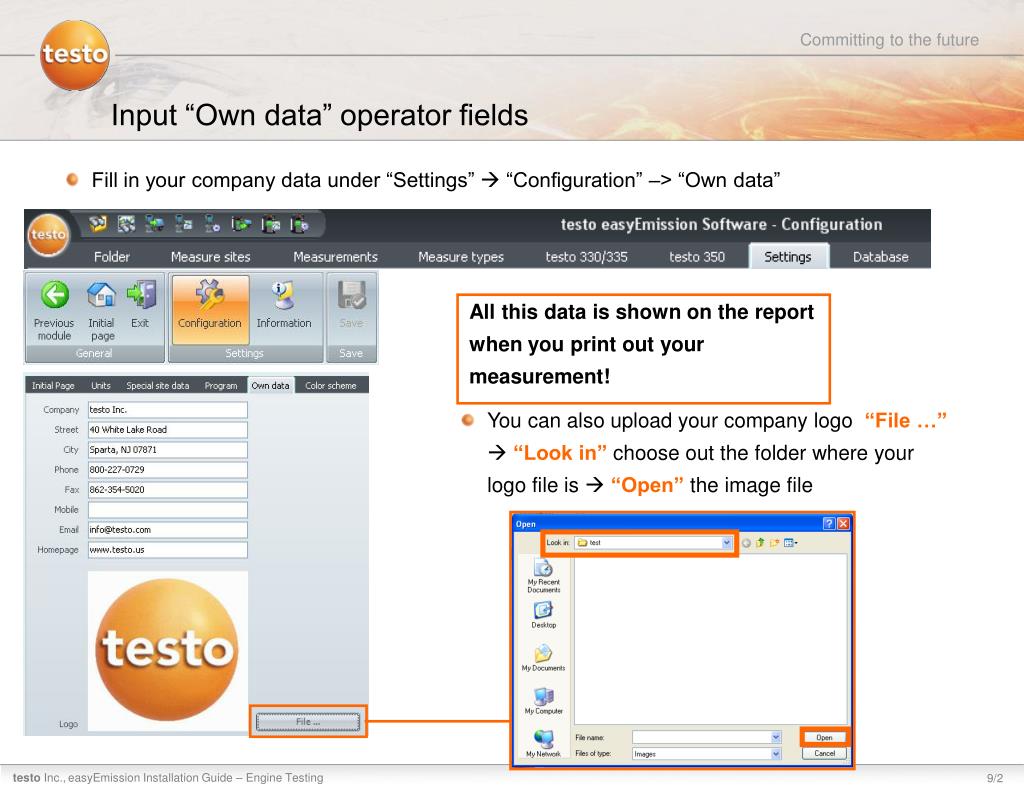Screen dimensions: 1024x791
Task: Click the Fax field with 862-354-5020
Action: [168, 490]
